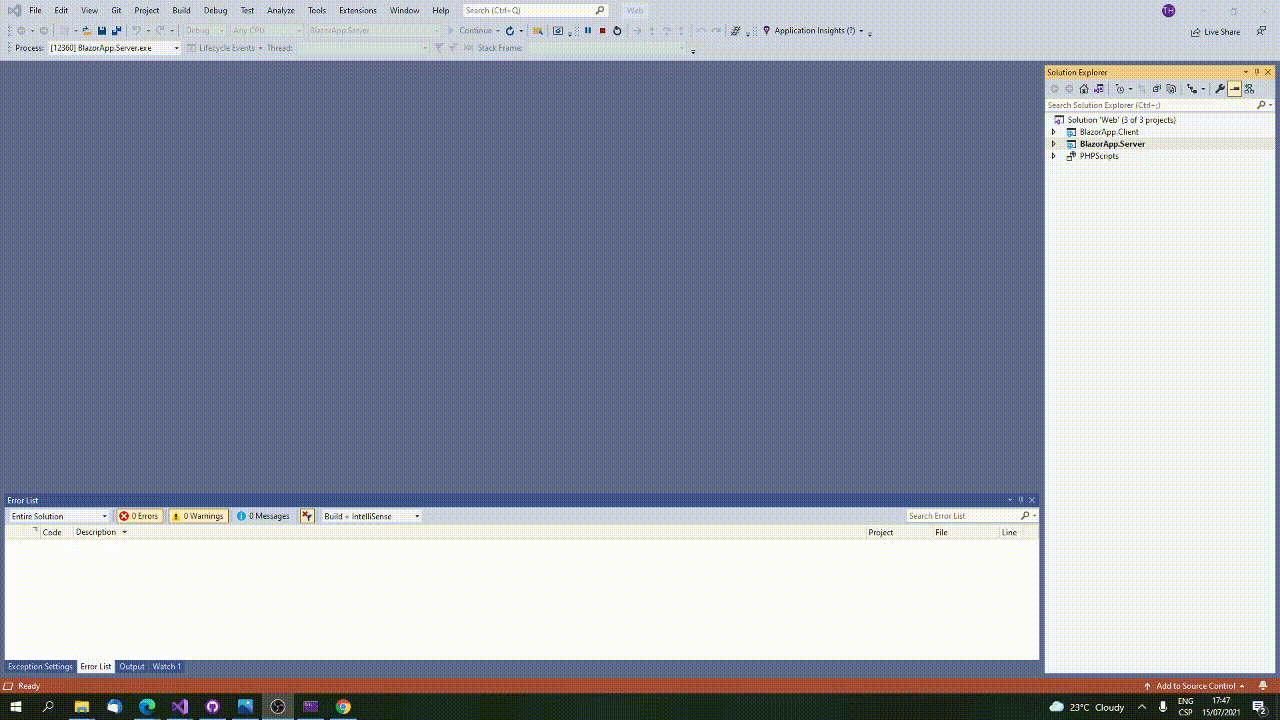This screenshot has height=720, width=1280.
Task: Open Chrome from the taskbar
Action: point(343,706)
